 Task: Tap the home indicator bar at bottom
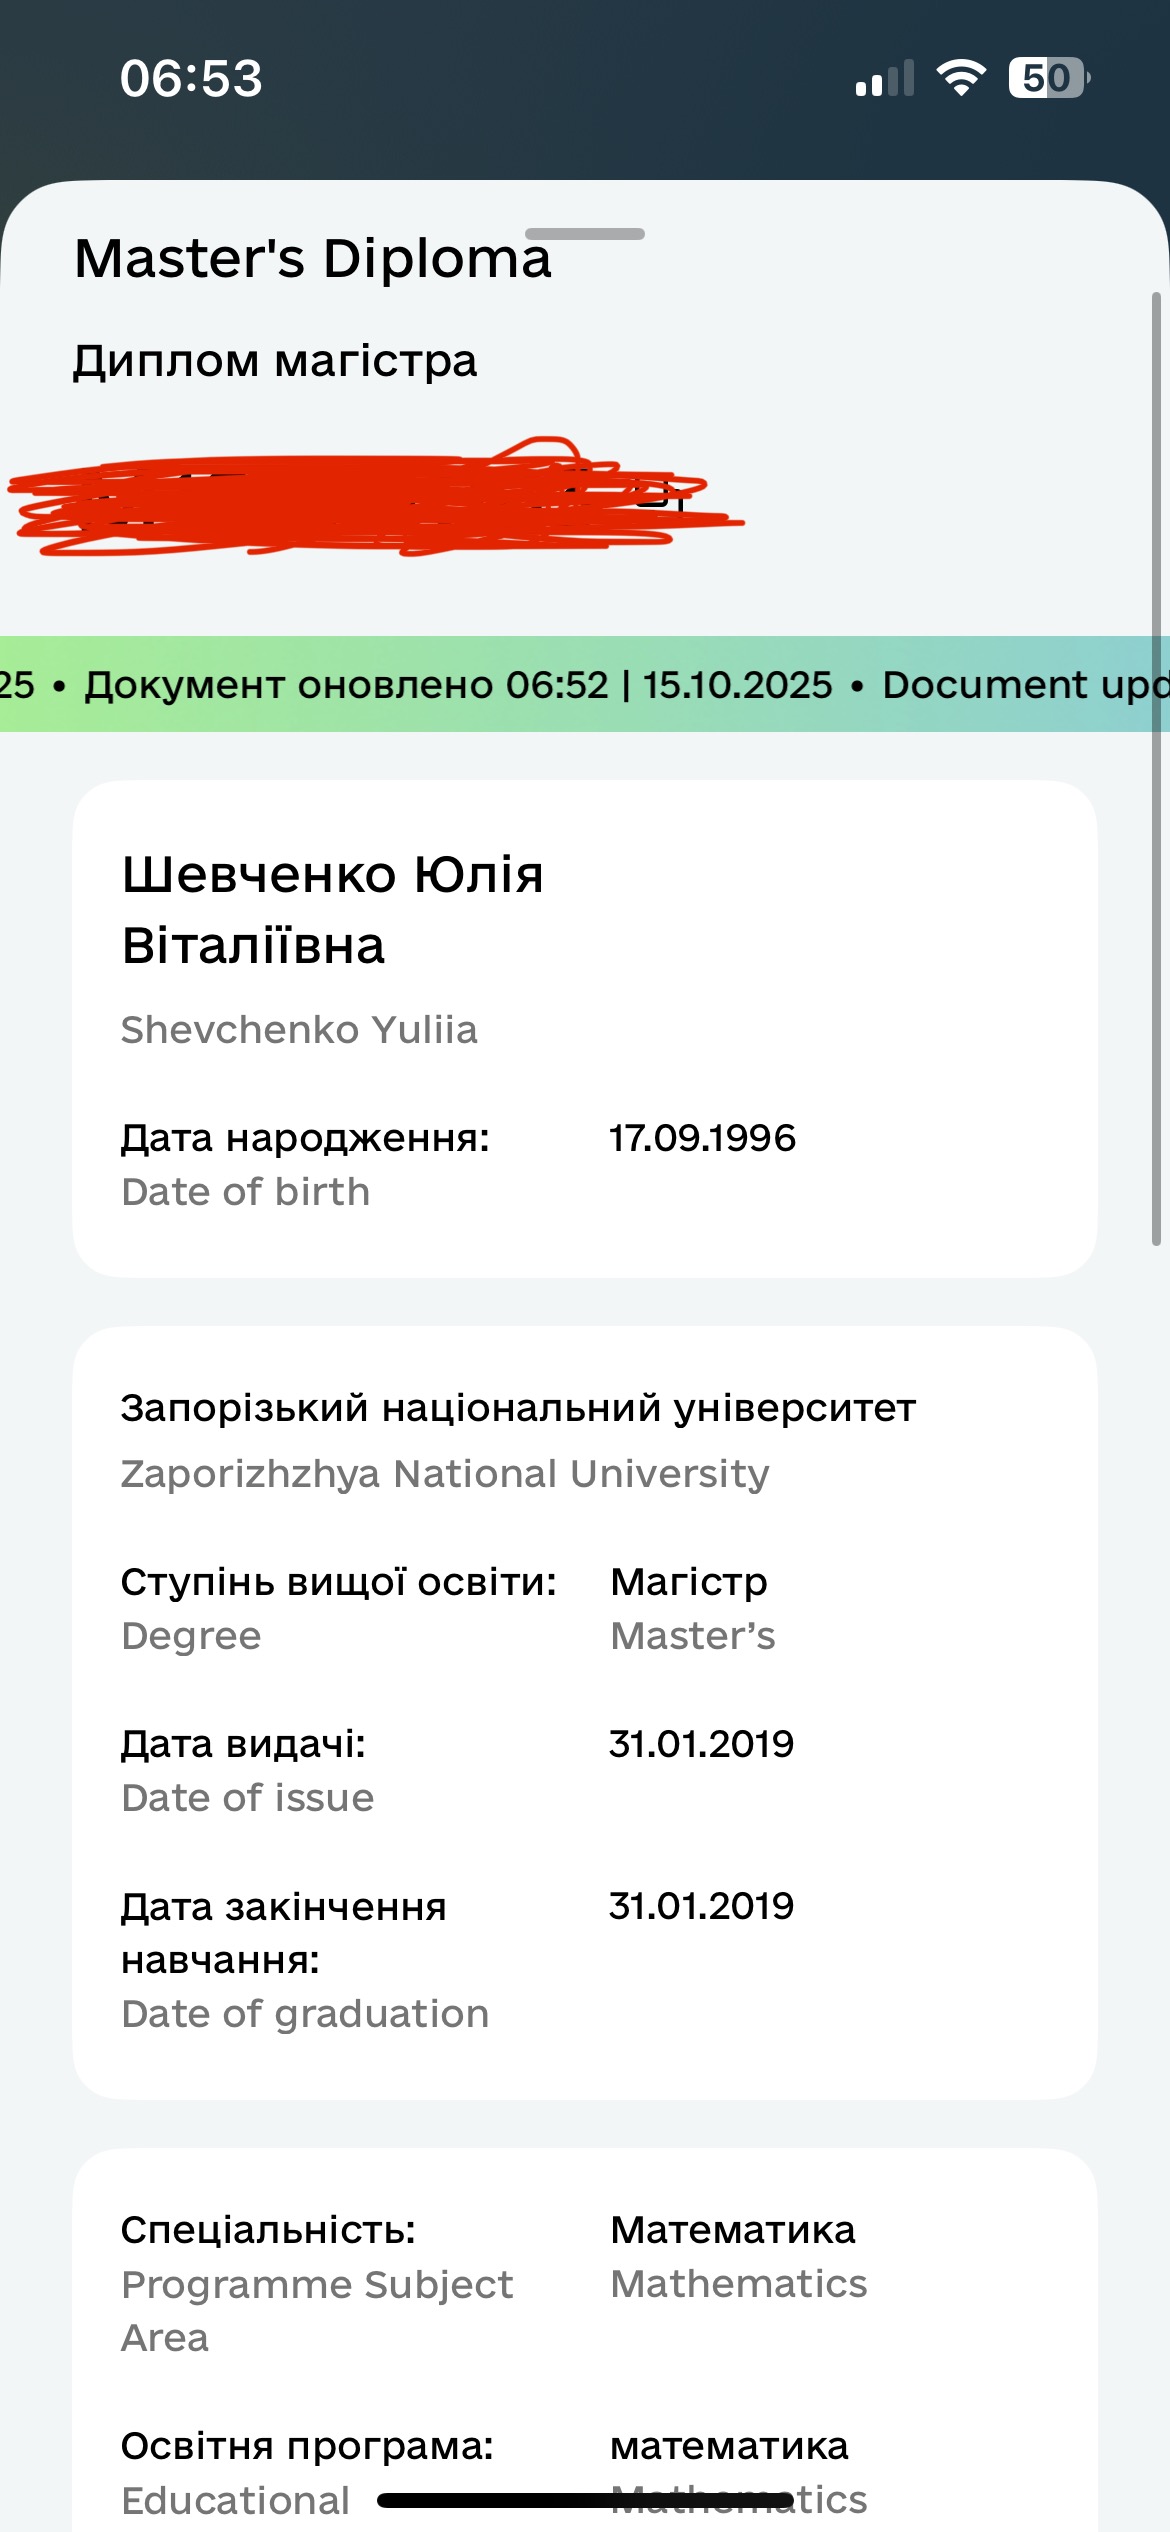click(x=585, y=2501)
